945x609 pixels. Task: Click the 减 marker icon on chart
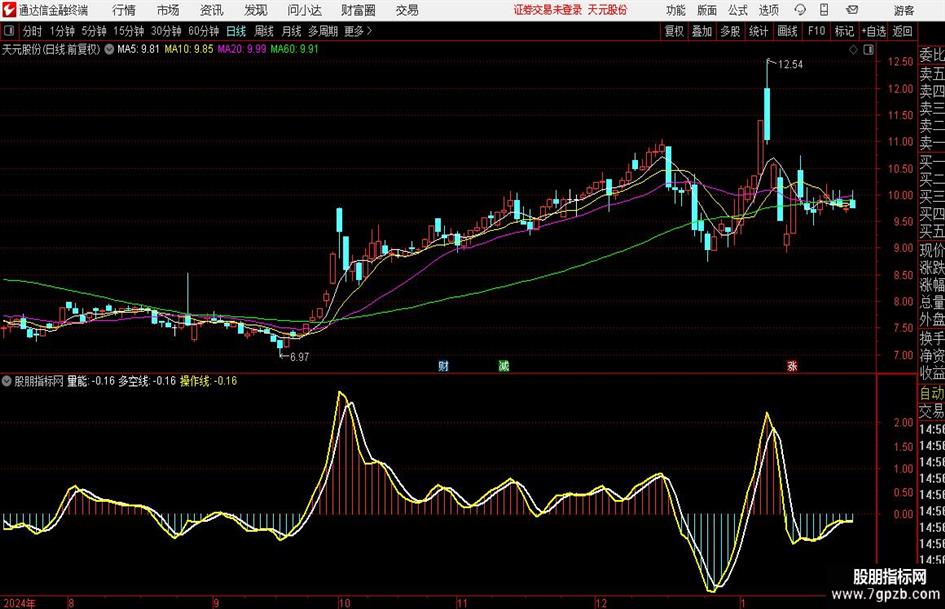coord(504,365)
